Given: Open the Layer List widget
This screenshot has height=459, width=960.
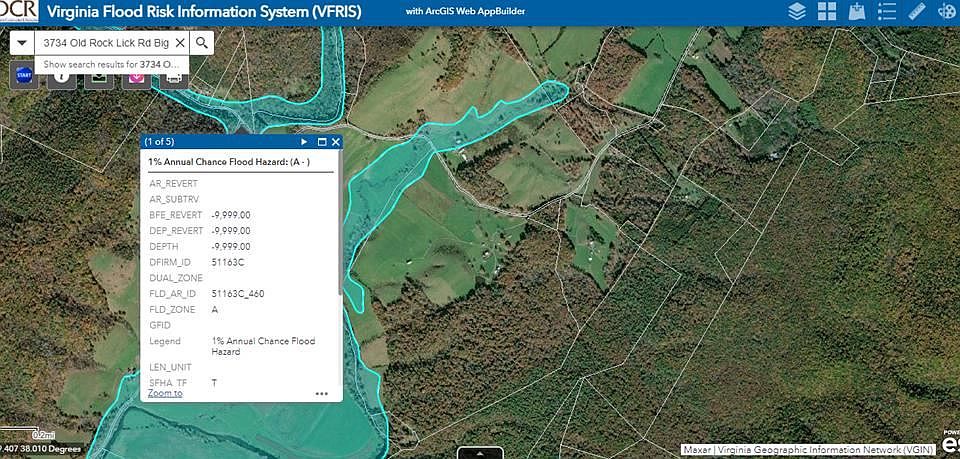Looking at the screenshot, I should (796, 12).
